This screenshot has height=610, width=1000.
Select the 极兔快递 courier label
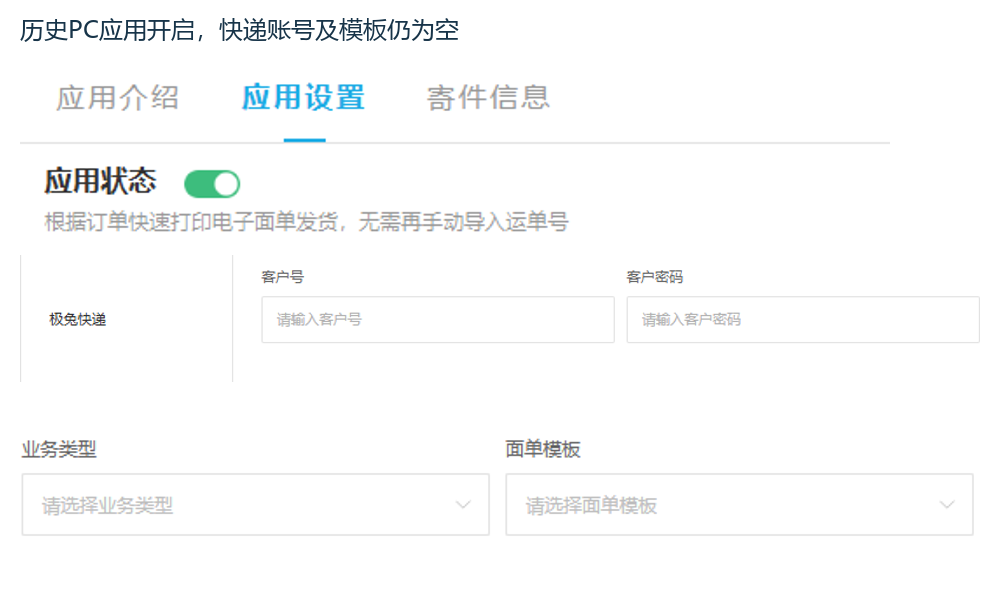pyautogui.click(x=78, y=320)
